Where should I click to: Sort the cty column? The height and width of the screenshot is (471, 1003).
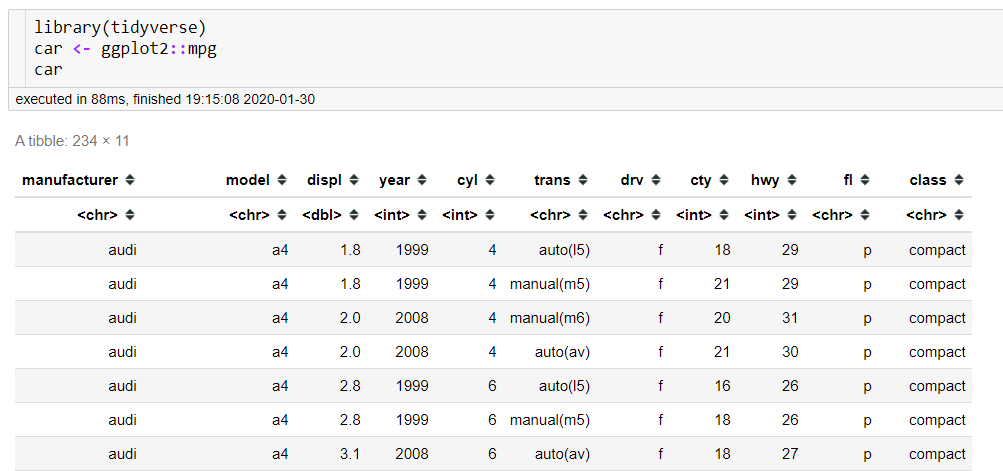click(725, 181)
